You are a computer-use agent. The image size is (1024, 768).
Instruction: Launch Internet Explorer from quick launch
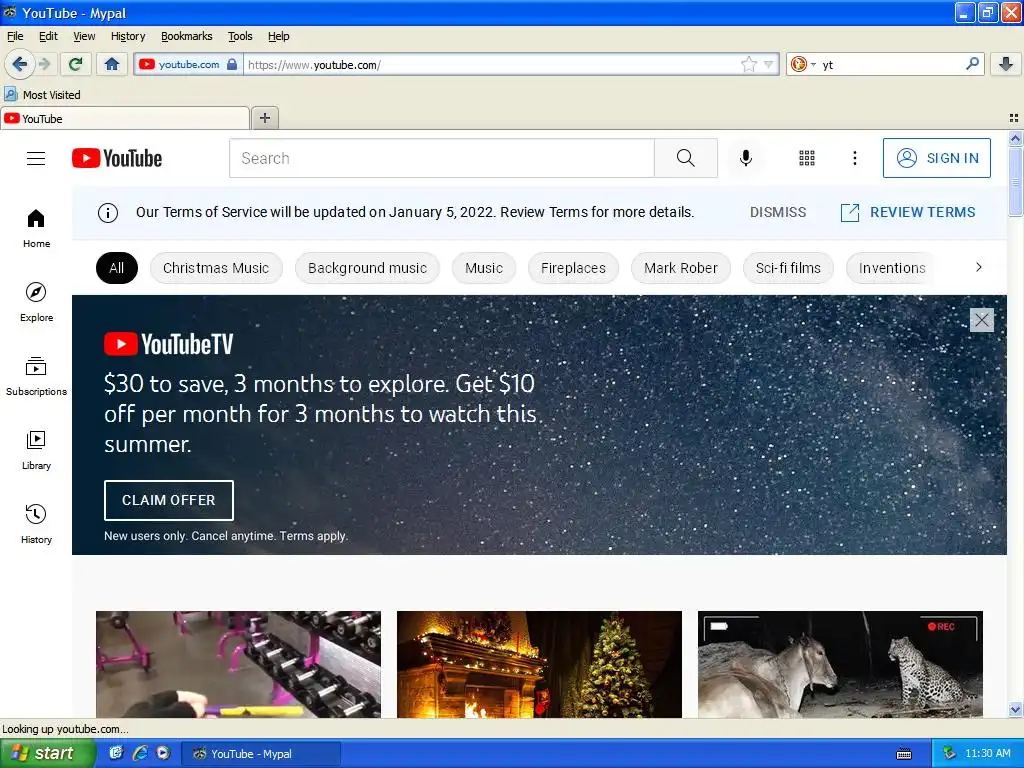tap(140, 753)
